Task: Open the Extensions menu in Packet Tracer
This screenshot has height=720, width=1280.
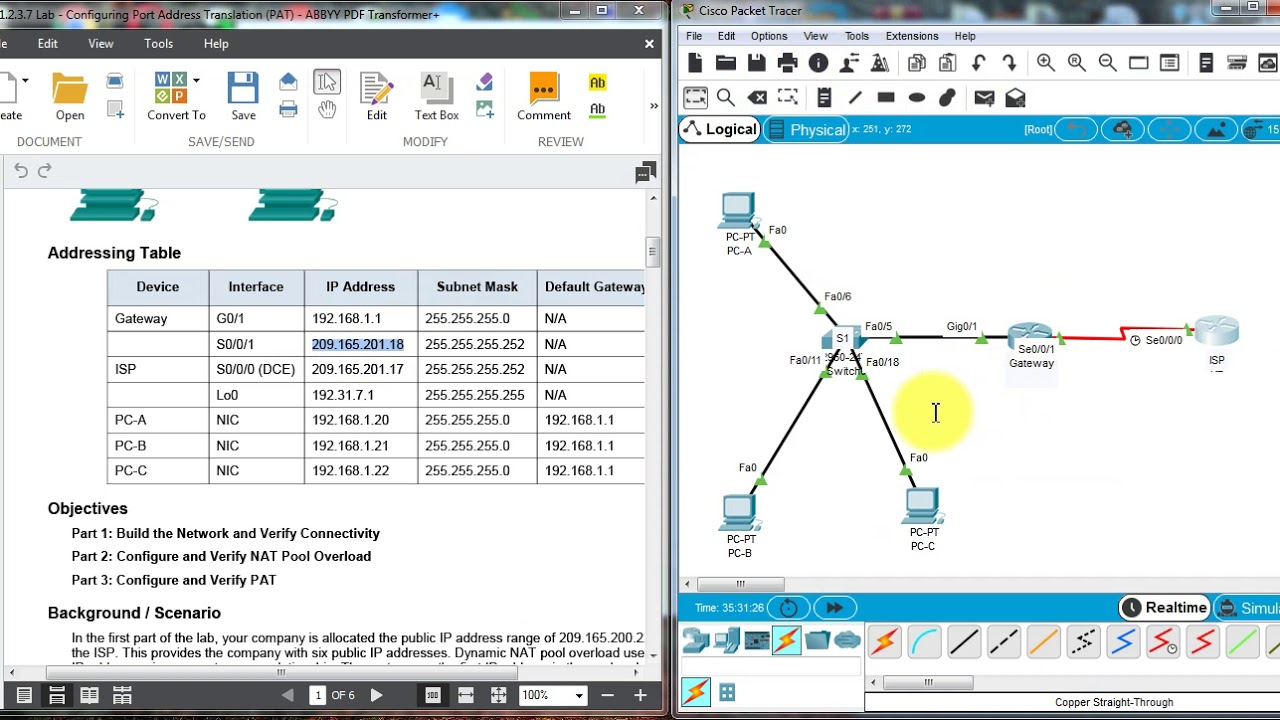Action: pyautogui.click(x=912, y=36)
